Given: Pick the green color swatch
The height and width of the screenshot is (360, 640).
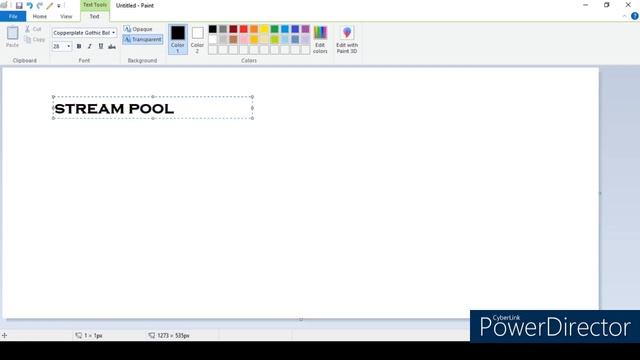Looking at the screenshot, I should 275,29.
